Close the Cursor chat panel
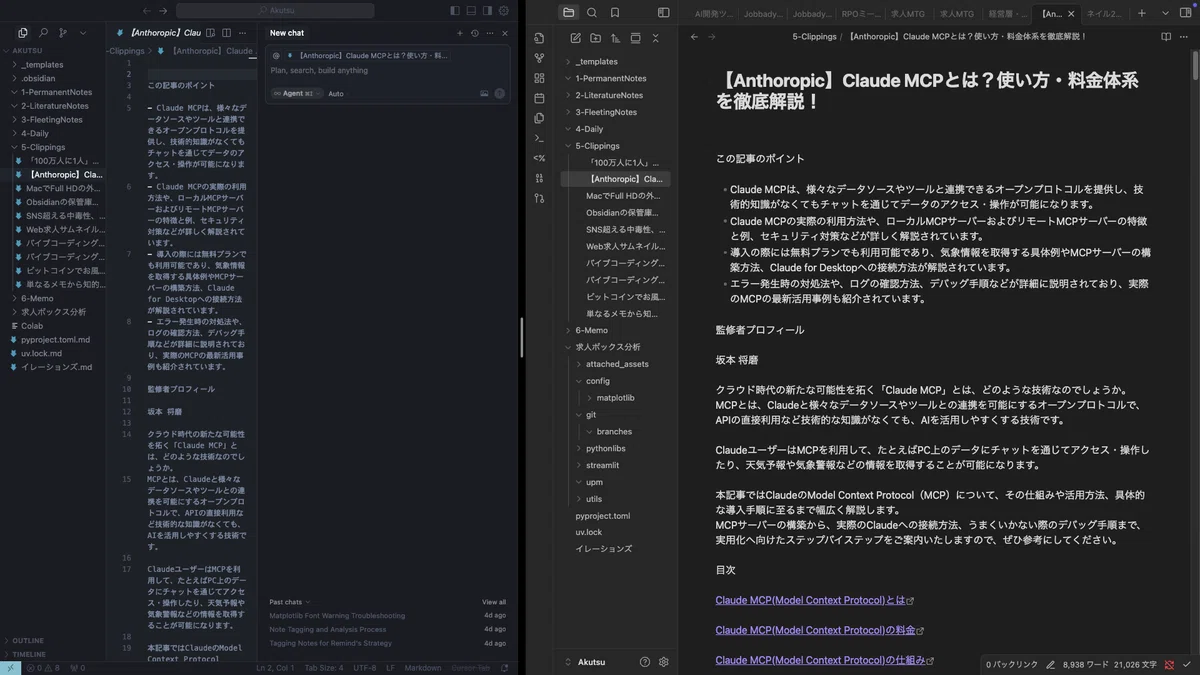Screen dimensions: 1200x675 click(x=505, y=33)
